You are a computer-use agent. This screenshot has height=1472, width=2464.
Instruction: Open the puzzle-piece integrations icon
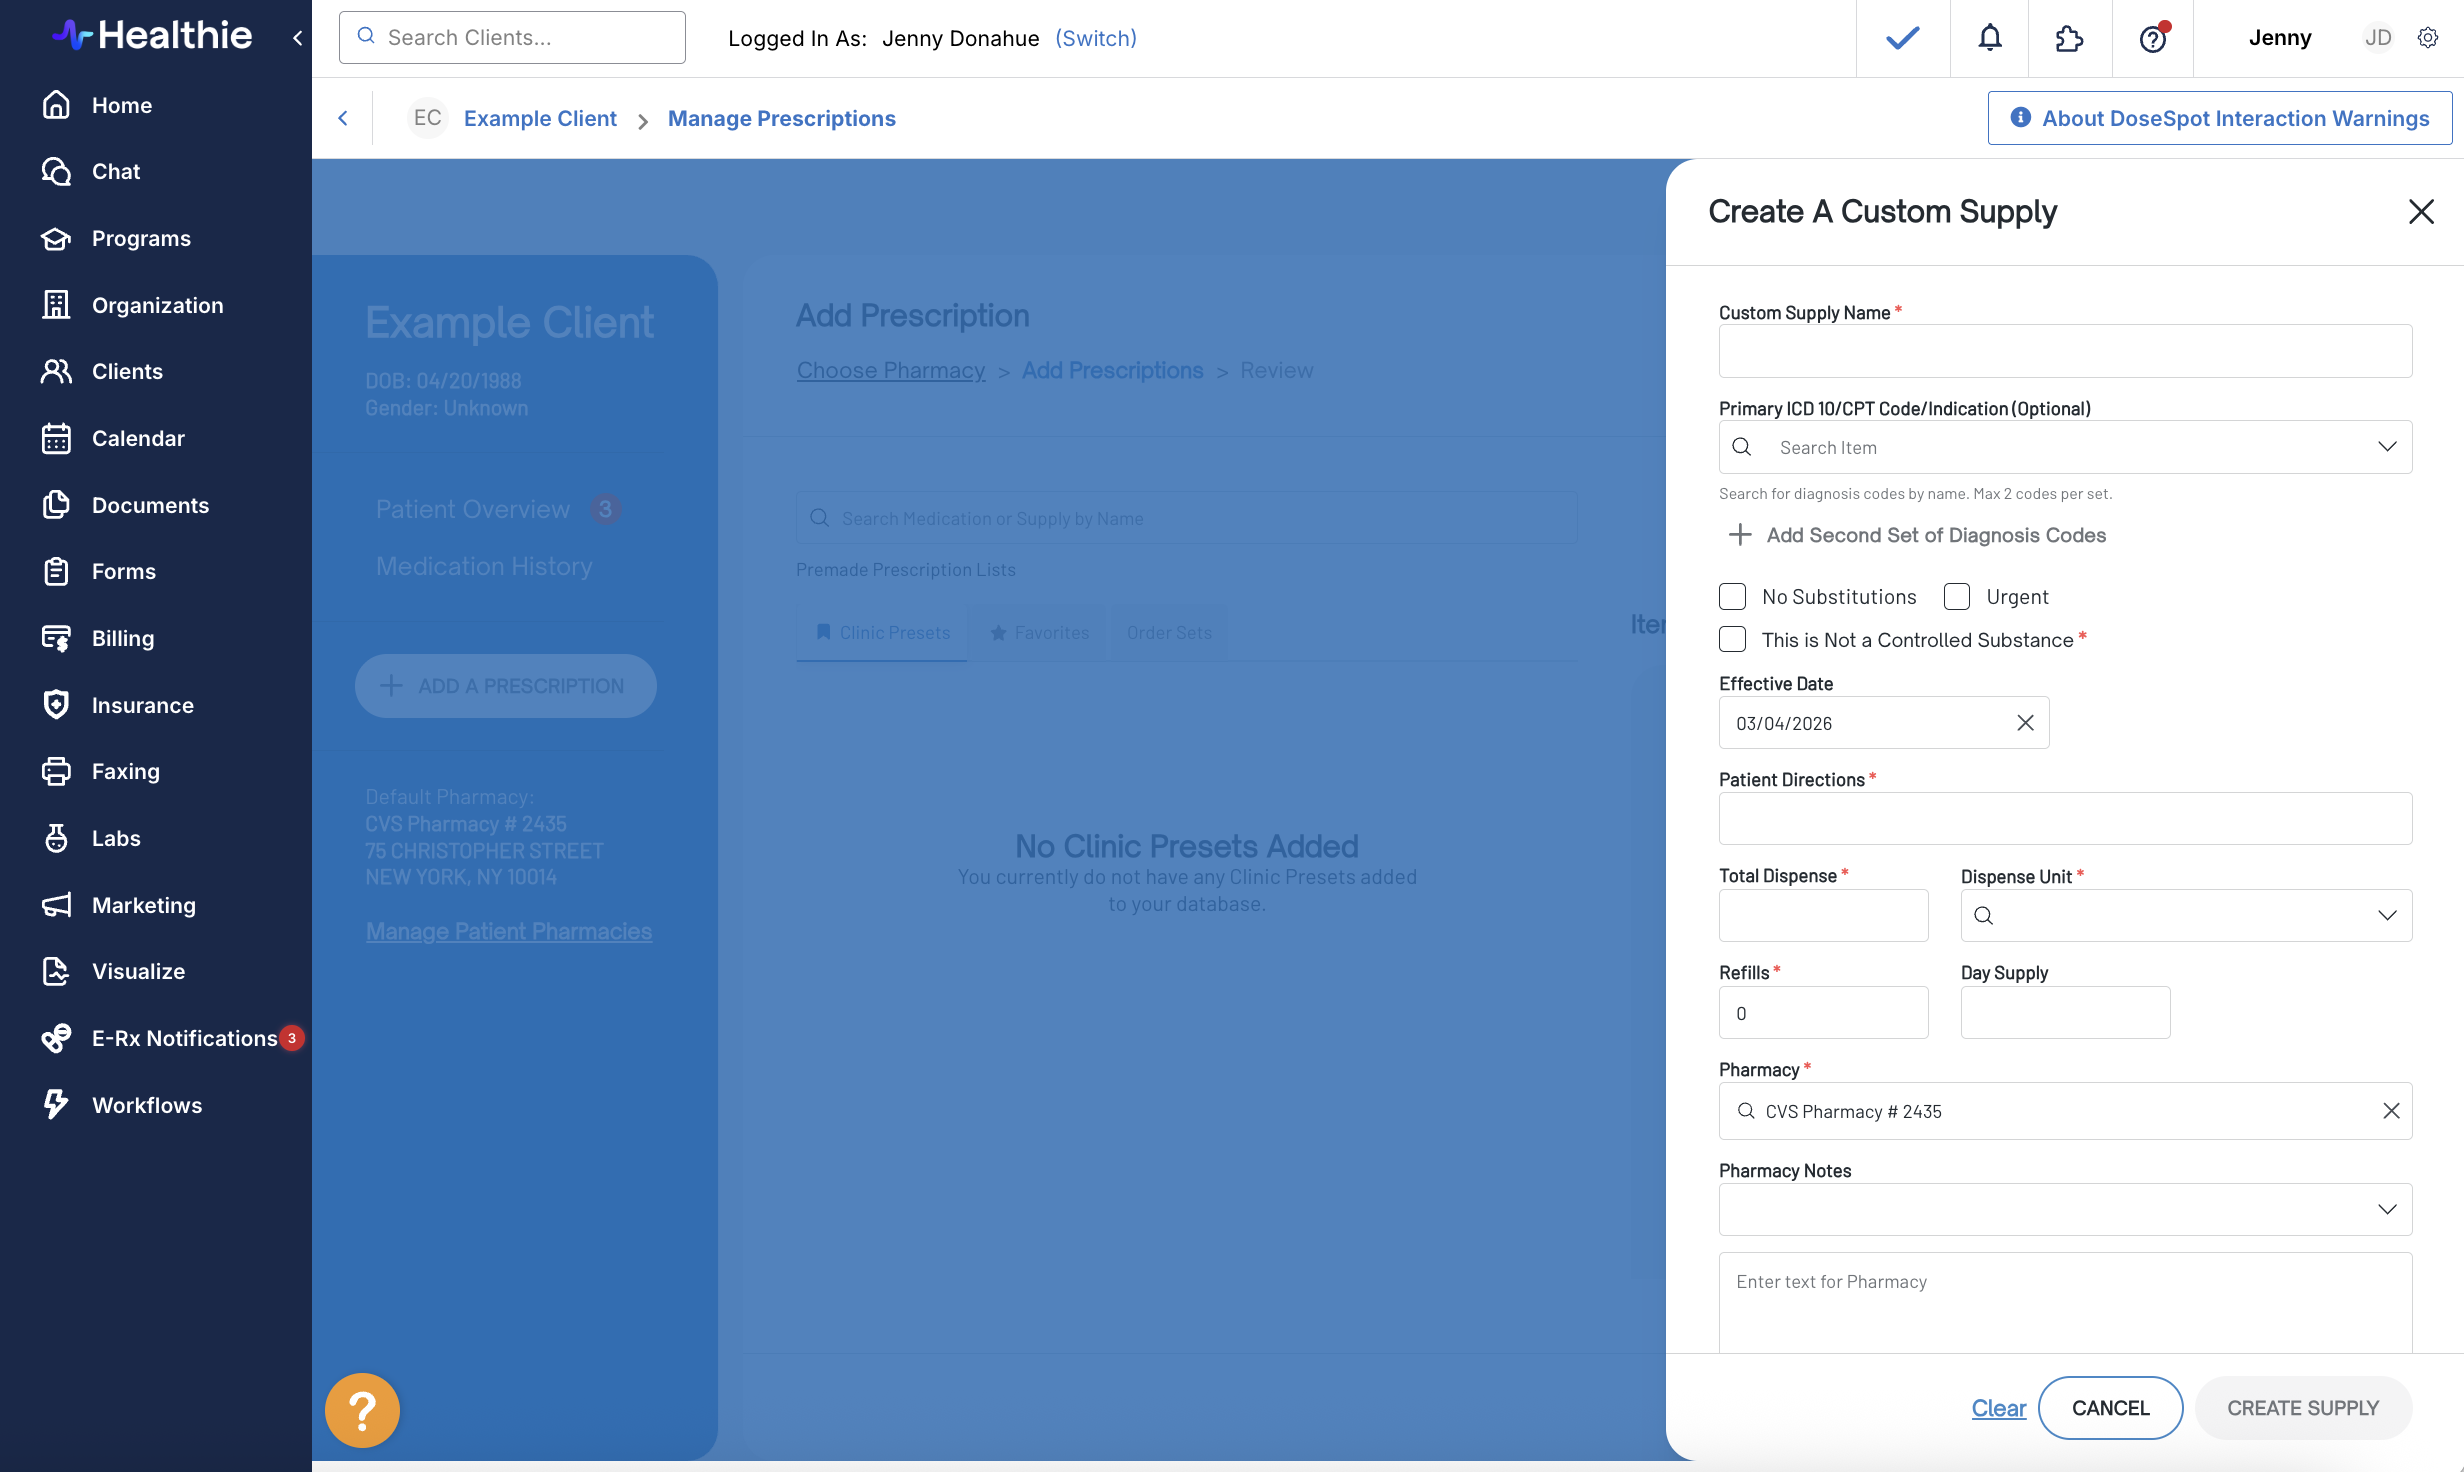(x=2069, y=38)
